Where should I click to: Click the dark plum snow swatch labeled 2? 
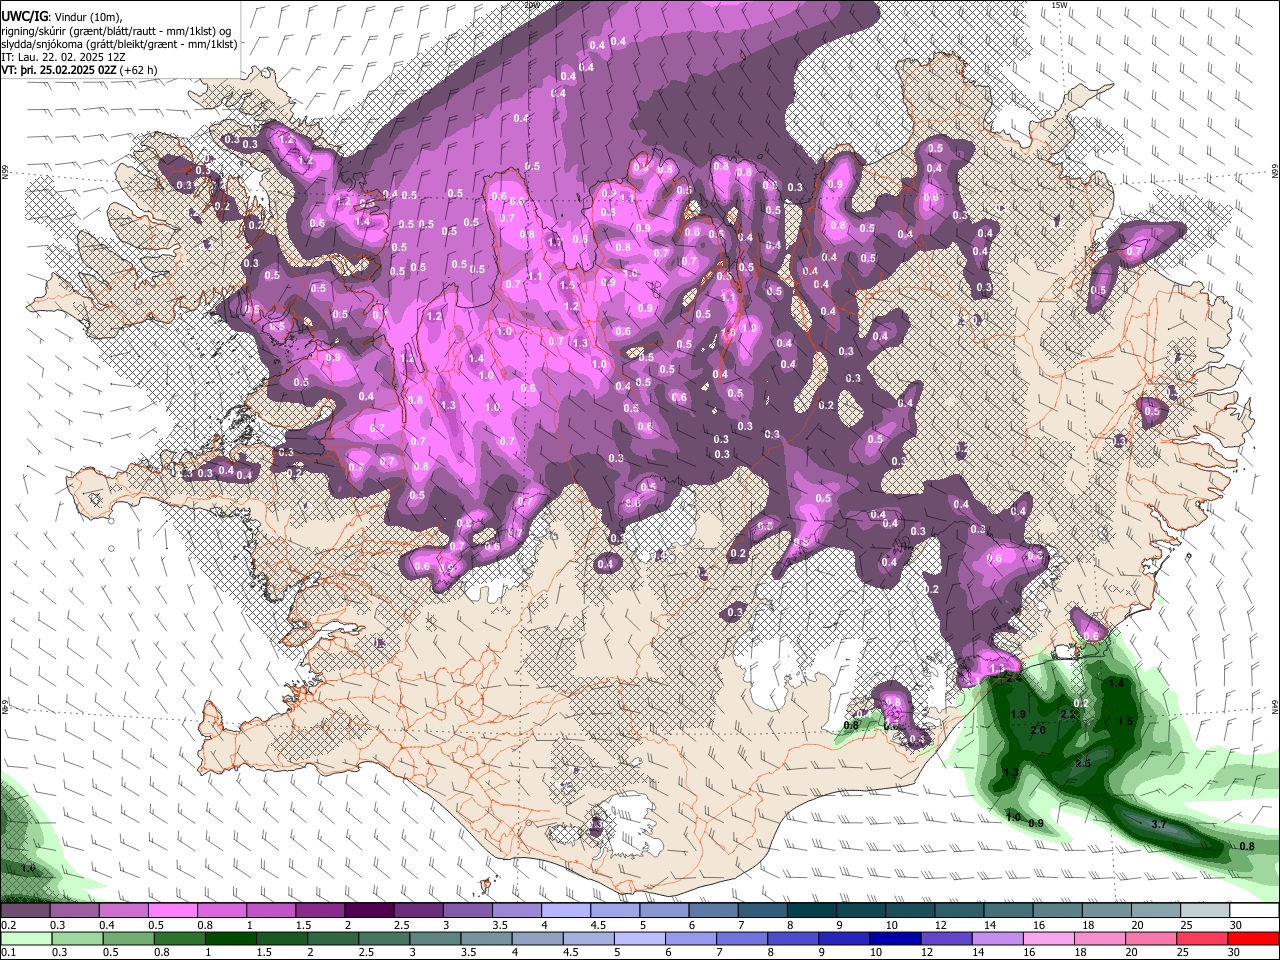coord(369,911)
